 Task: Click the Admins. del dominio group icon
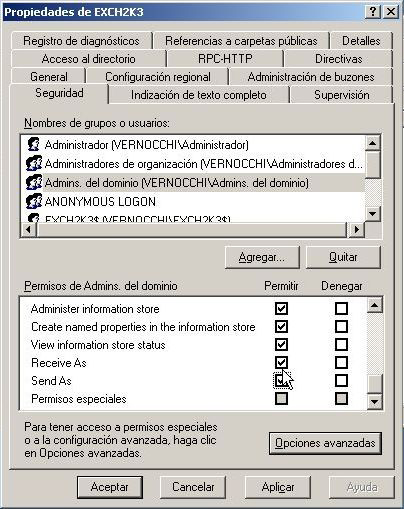point(34,182)
